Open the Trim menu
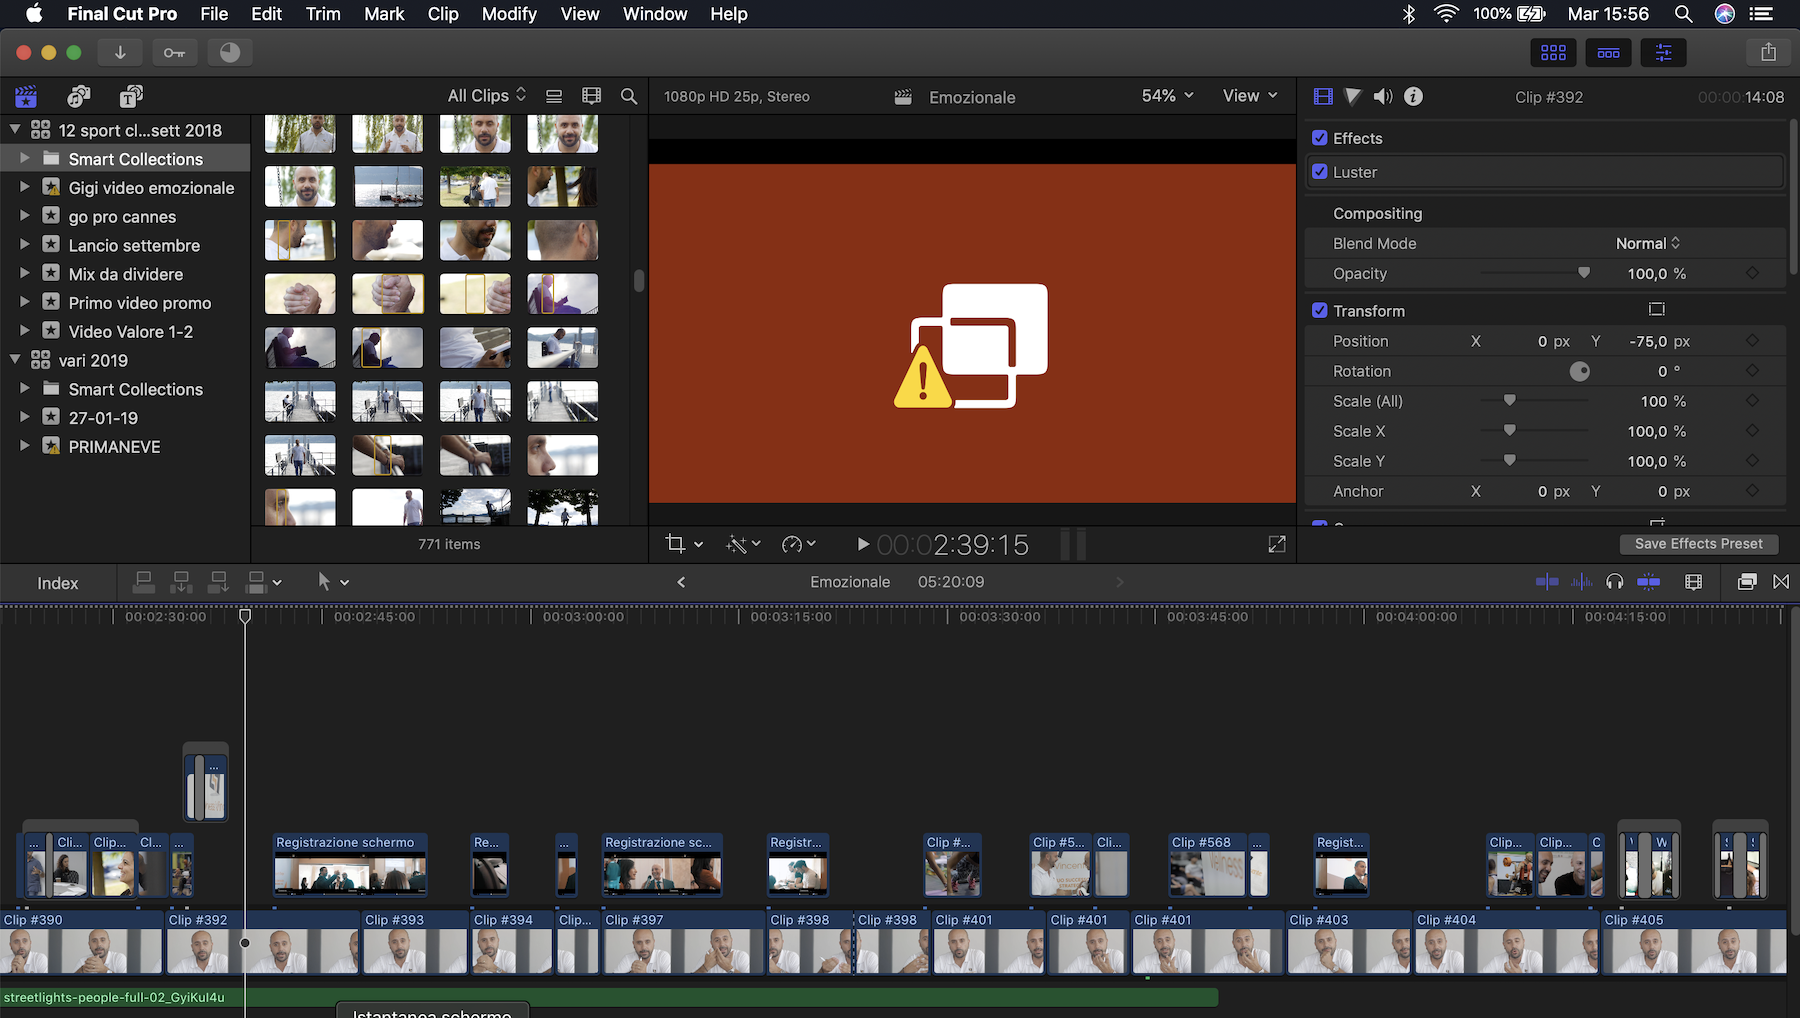Viewport: 1800px width, 1018px height. click(x=323, y=14)
